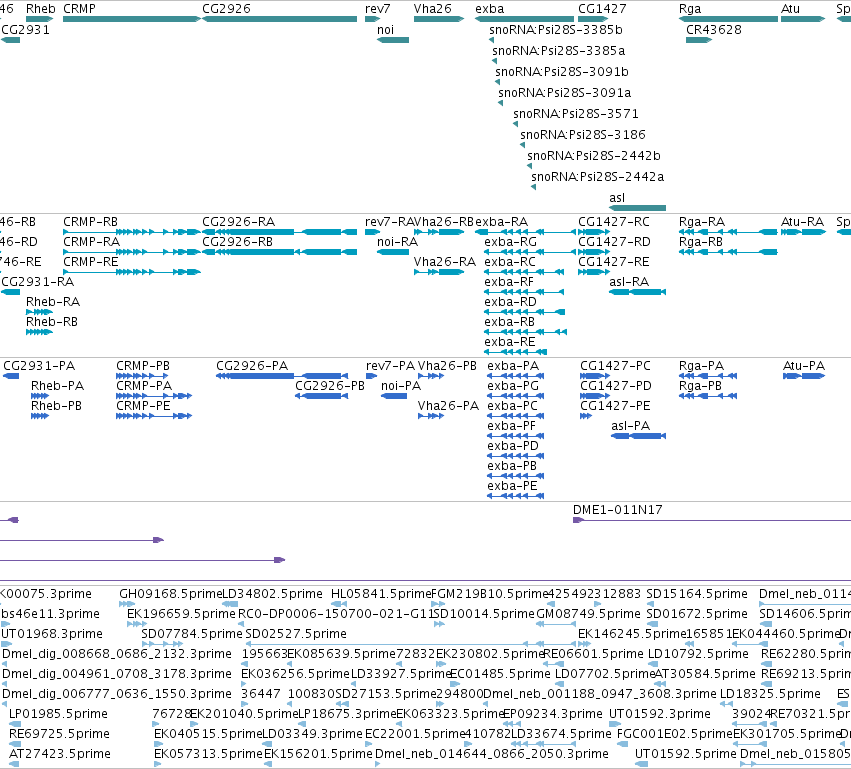Select the CG1427-PE protein label
This screenshot has width=851, height=769.
click(x=615, y=406)
